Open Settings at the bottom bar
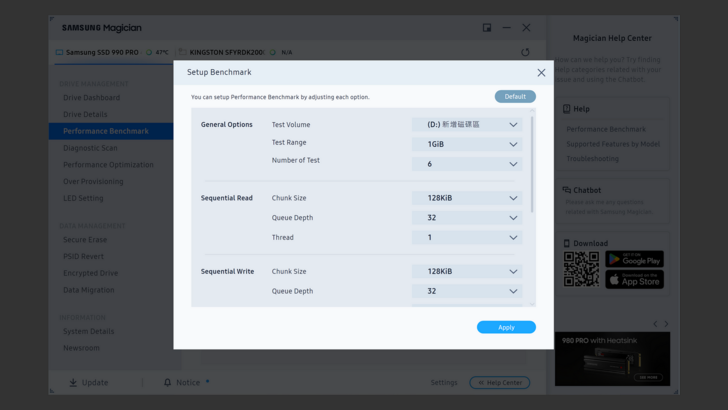The width and height of the screenshot is (728, 410). [444, 383]
